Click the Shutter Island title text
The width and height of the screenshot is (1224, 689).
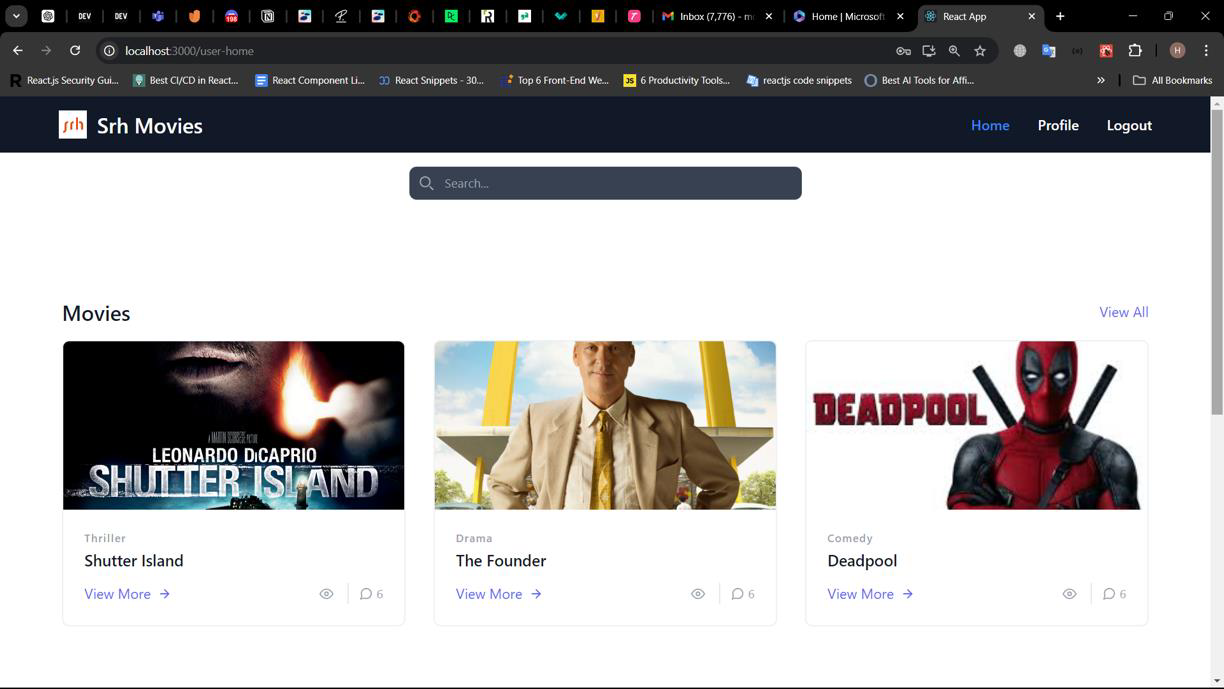coord(134,561)
